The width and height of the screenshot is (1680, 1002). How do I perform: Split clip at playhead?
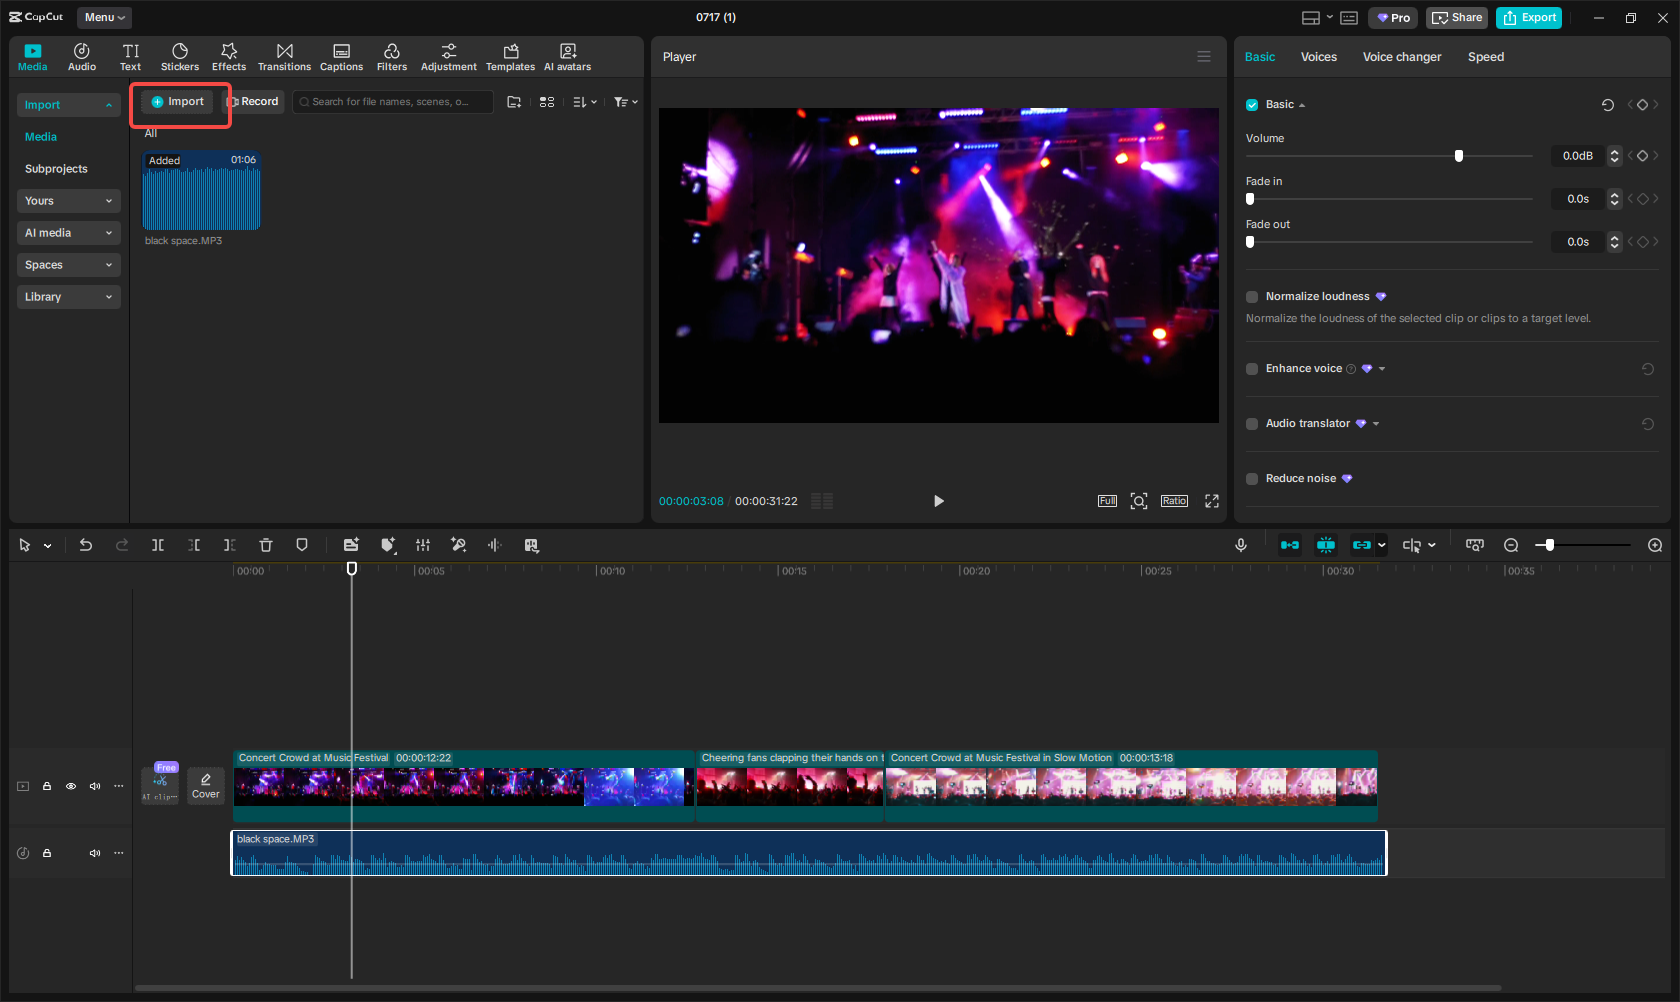158,545
